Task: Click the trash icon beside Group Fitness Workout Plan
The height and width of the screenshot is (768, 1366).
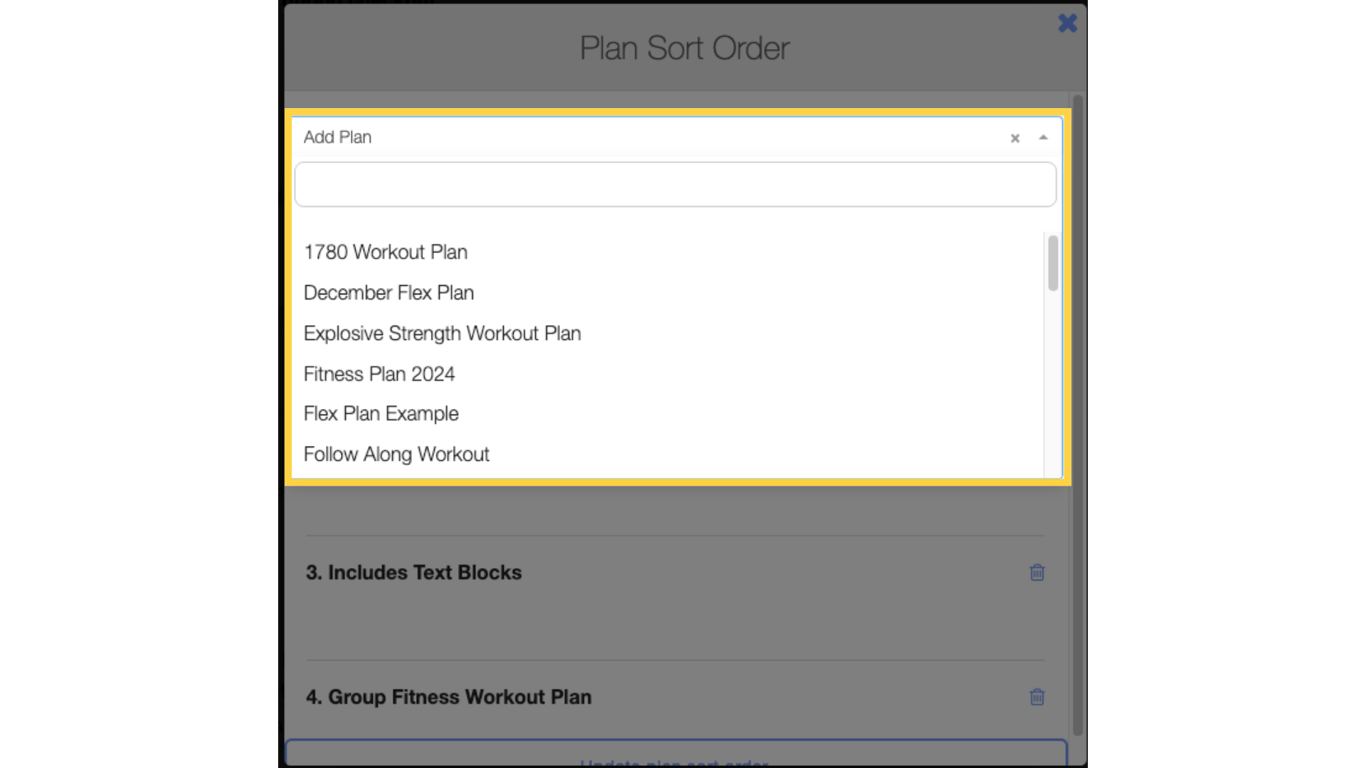Action: click(1036, 697)
